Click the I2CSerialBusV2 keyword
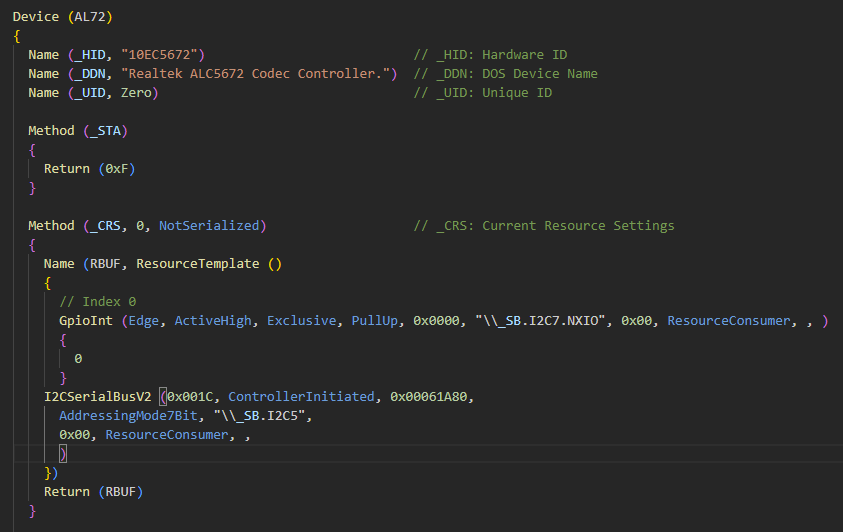 (x=97, y=397)
